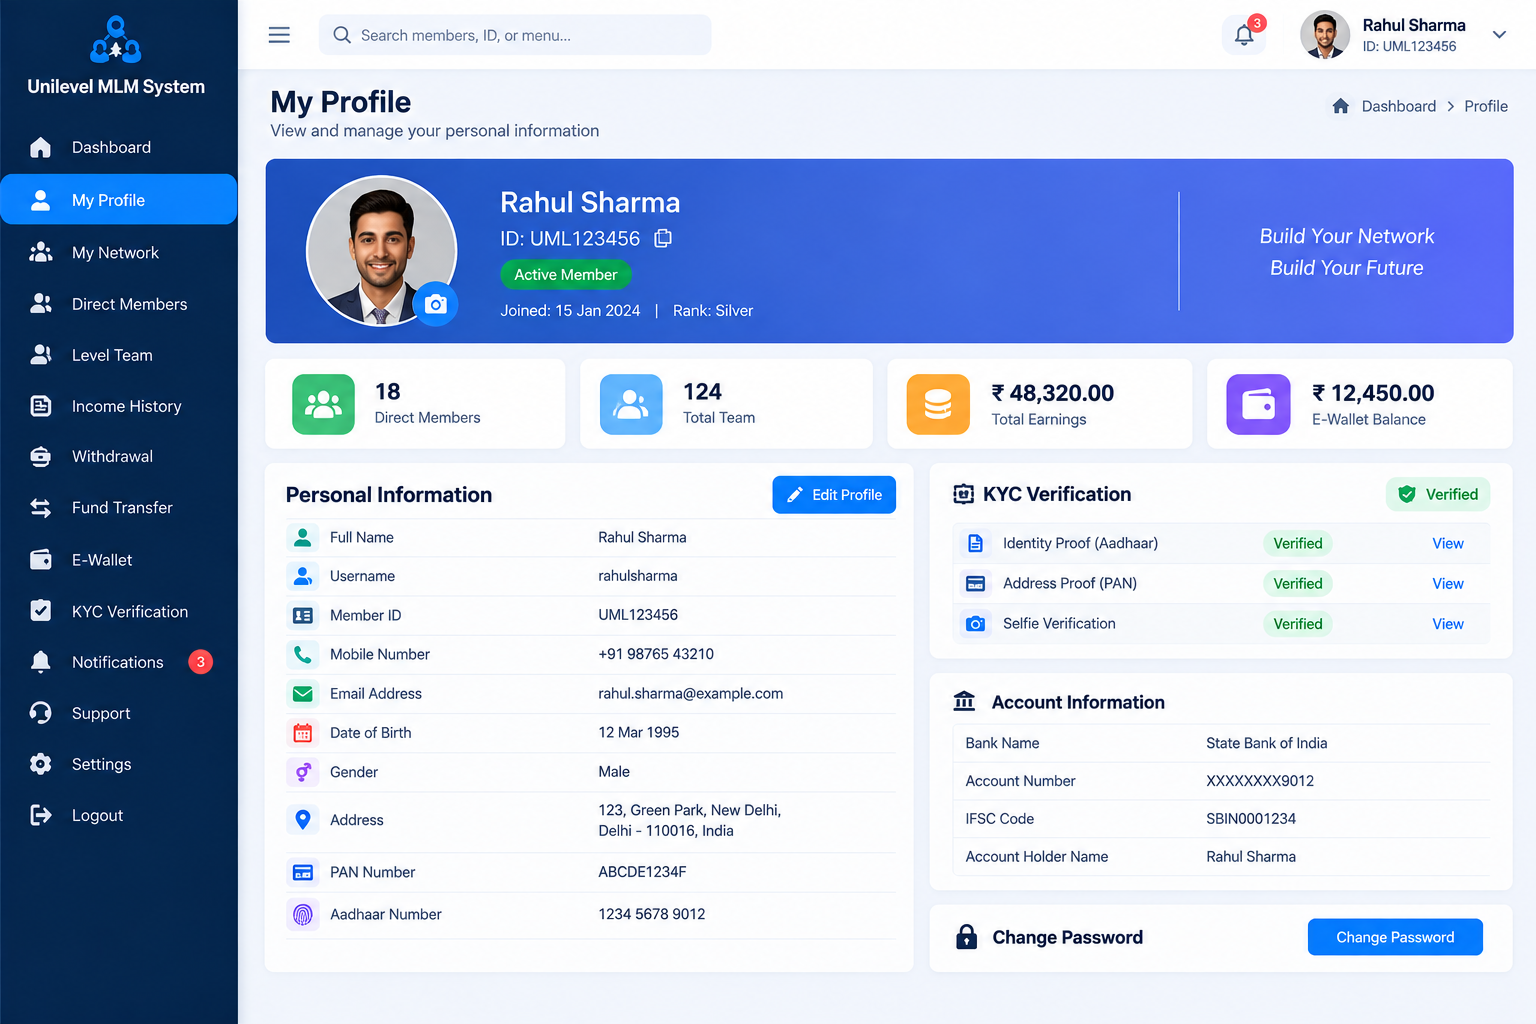Image resolution: width=1536 pixels, height=1024 pixels.
Task: Click the Change Password lock icon
Action: pyautogui.click(x=966, y=937)
